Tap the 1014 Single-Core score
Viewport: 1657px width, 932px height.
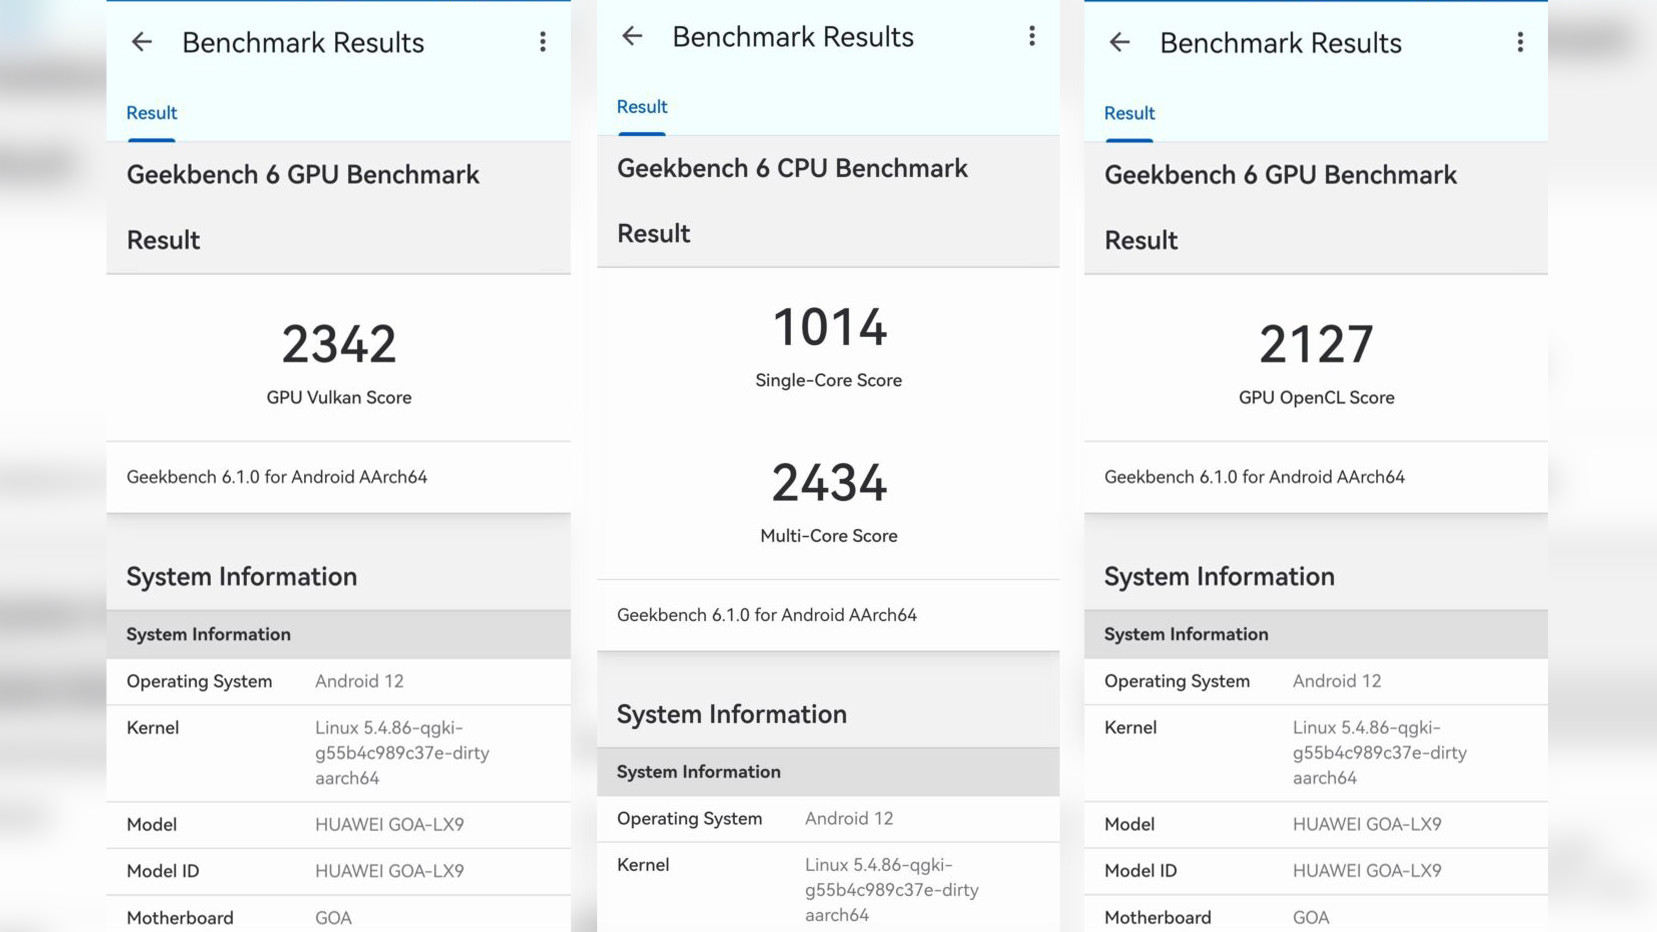829,328
